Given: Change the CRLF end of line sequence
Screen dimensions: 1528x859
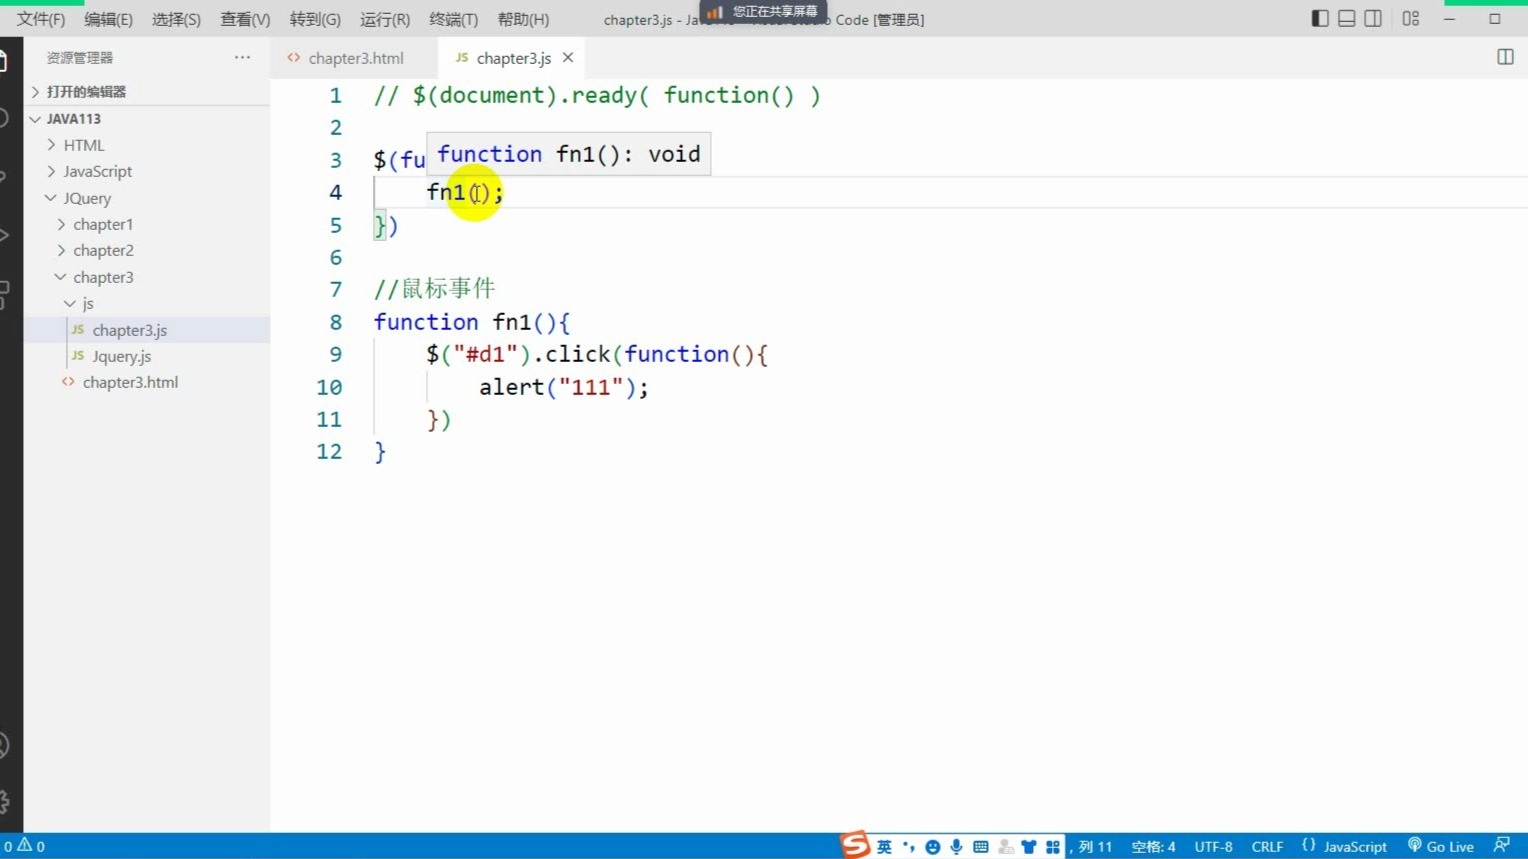Looking at the screenshot, I should [1267, 846].
